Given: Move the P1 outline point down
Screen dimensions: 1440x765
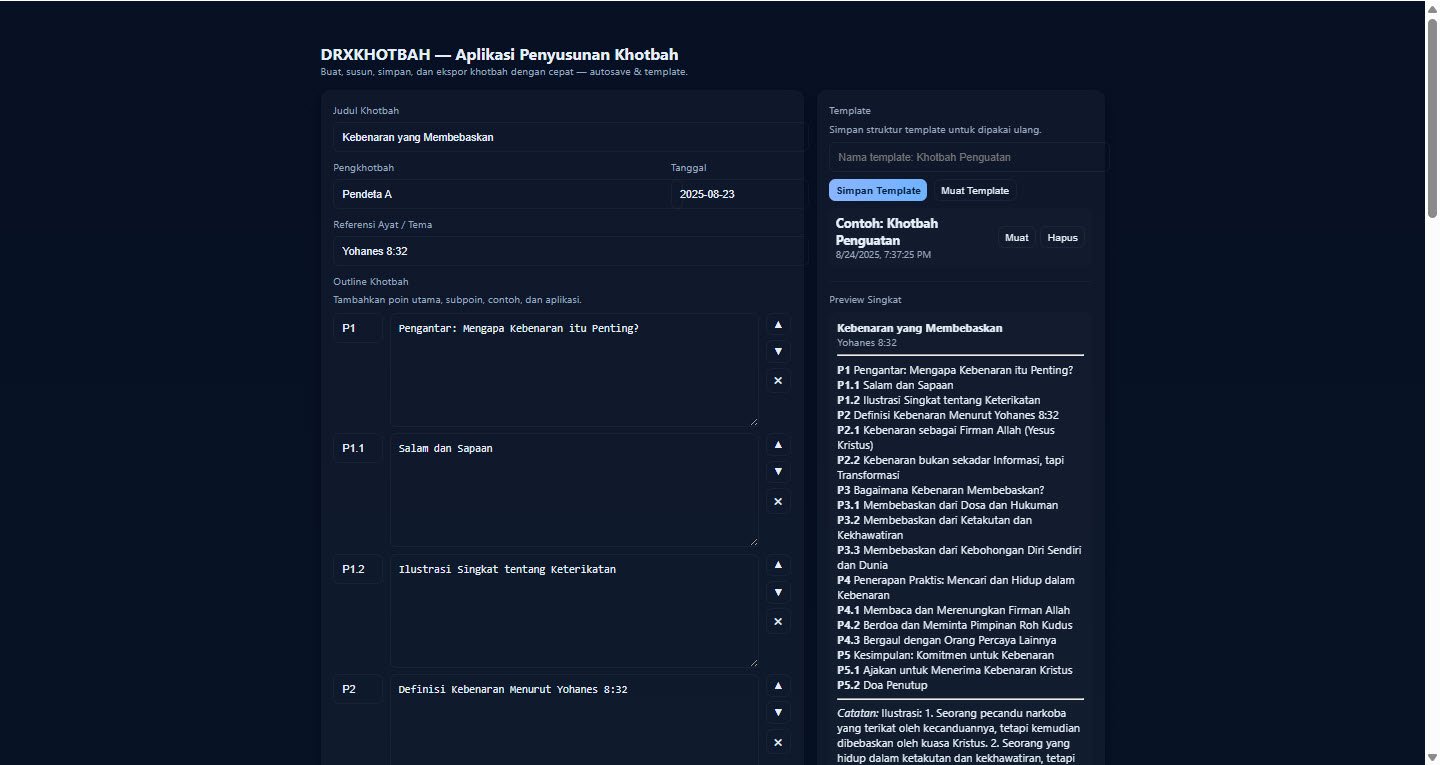Looking at the screenshot, I should click(778, 351).
